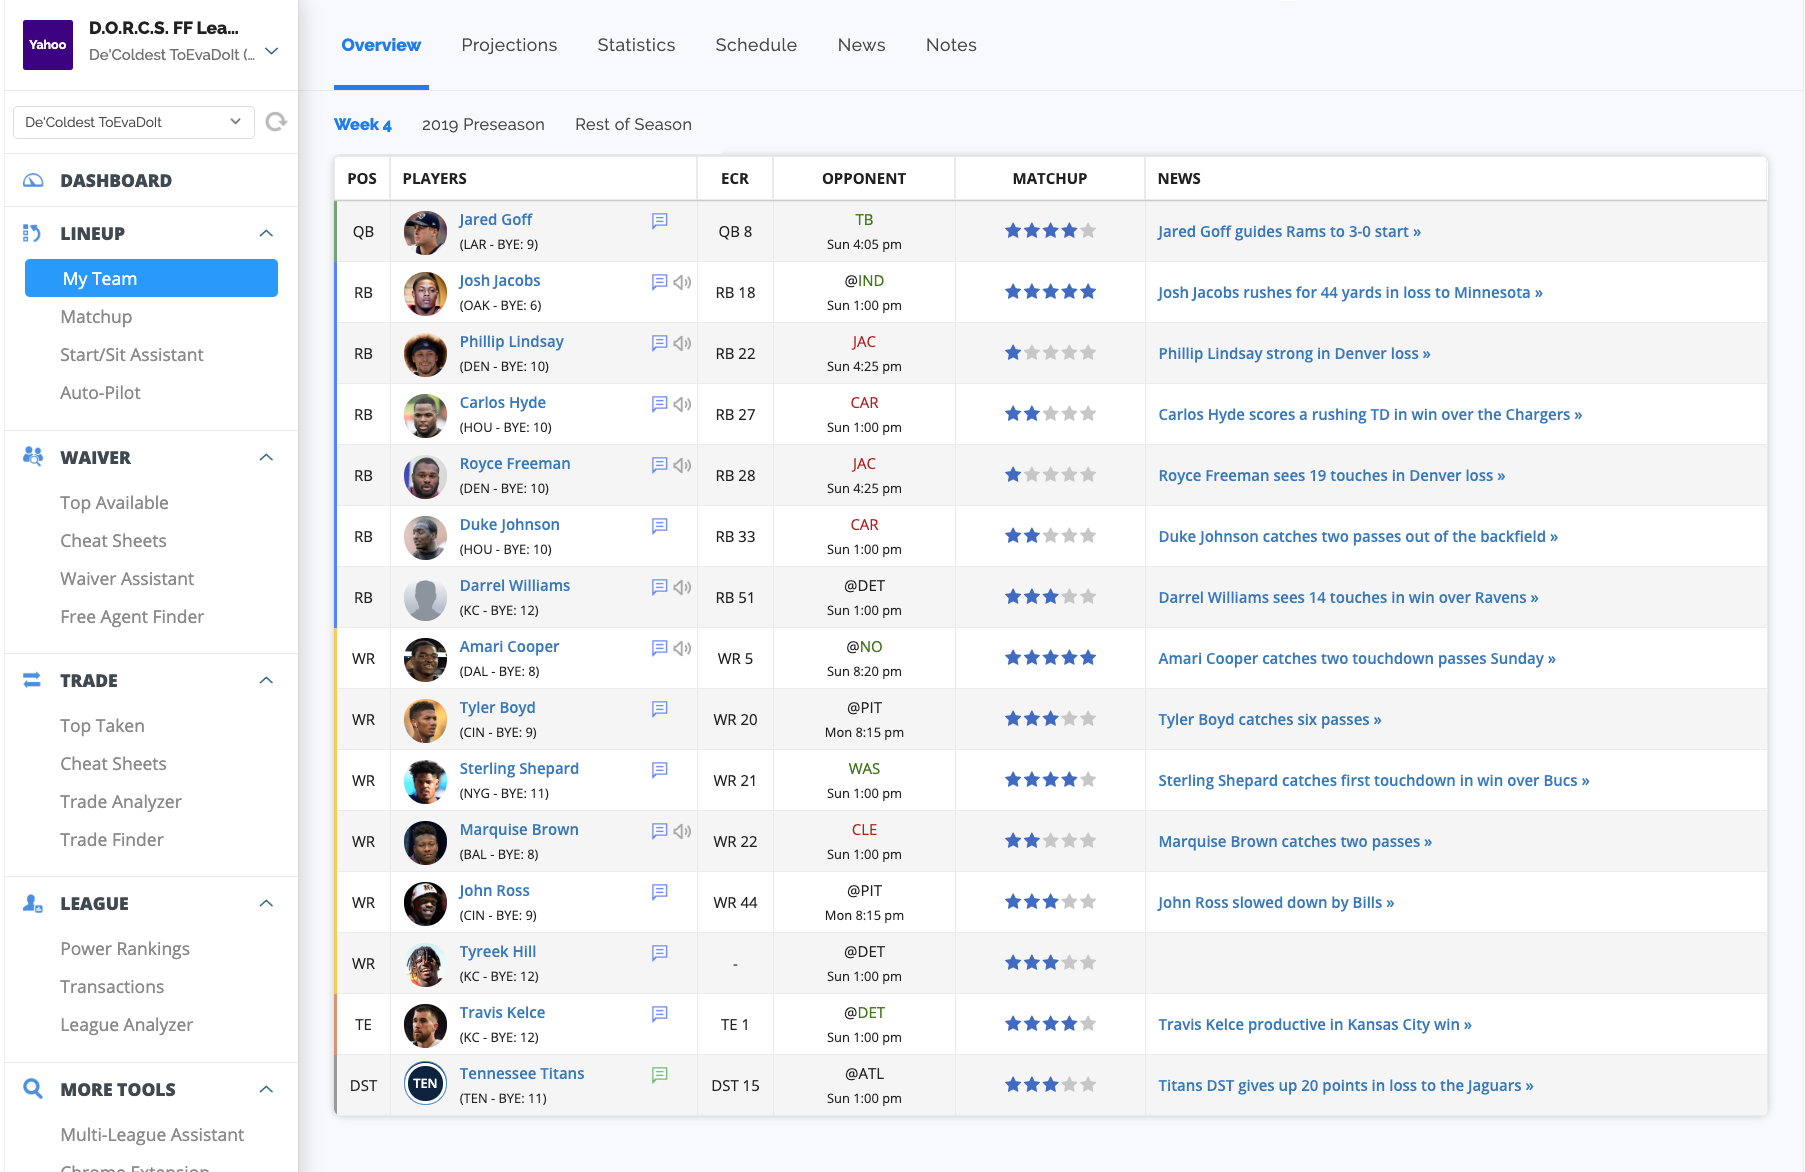Select the 2019 Preseason view
This screenshot has width=1805, height=1172.
(x=483, y=125)
